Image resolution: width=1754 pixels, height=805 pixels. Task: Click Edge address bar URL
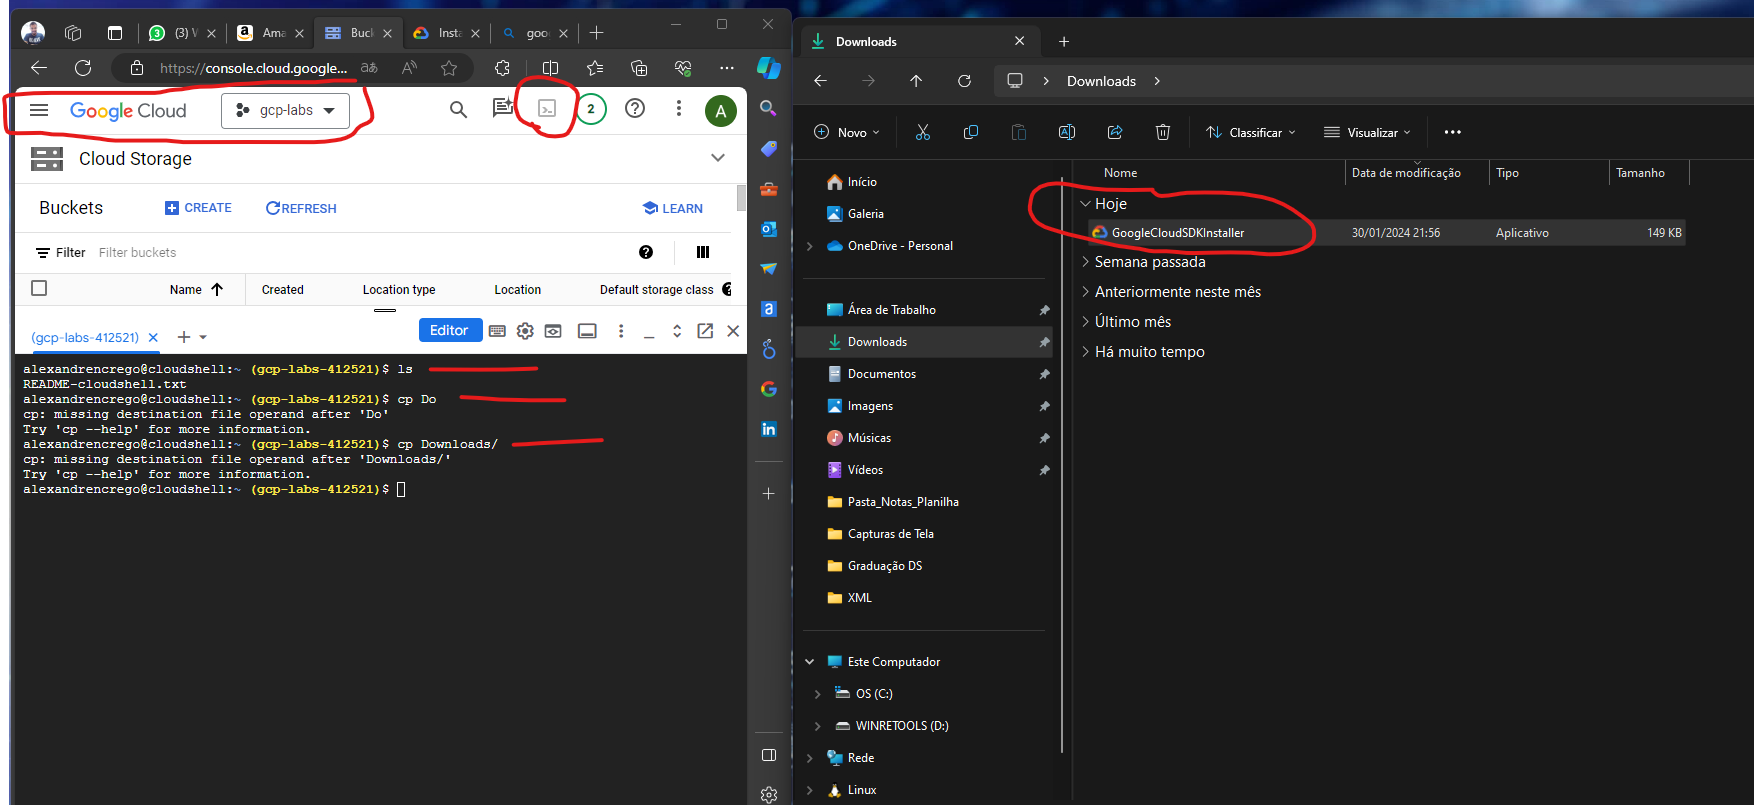254,68
